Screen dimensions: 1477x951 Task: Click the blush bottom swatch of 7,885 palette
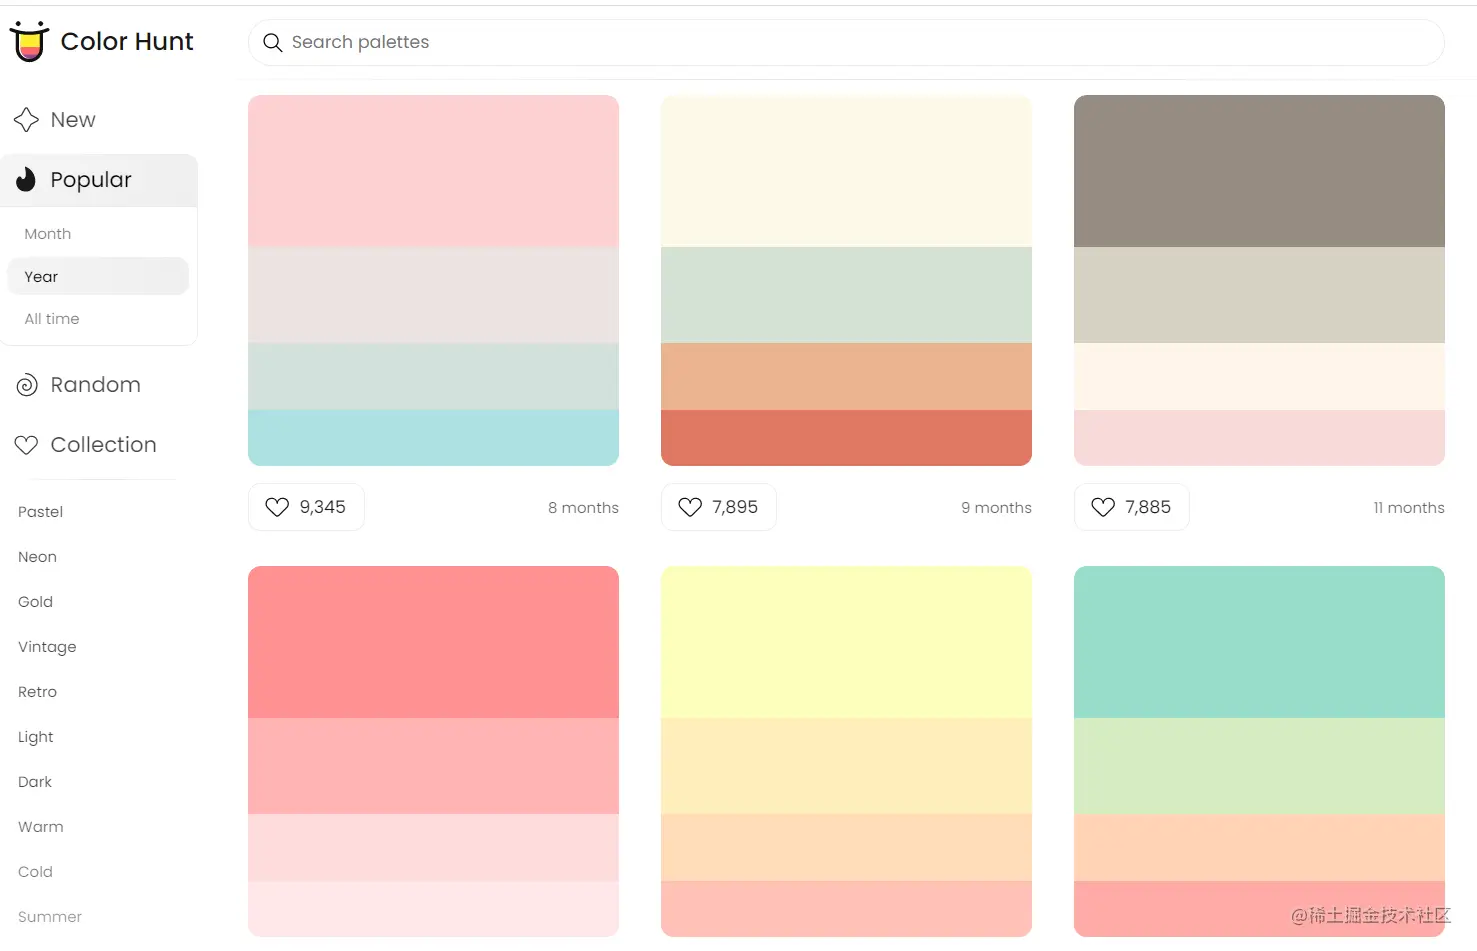pos(1259,438)
